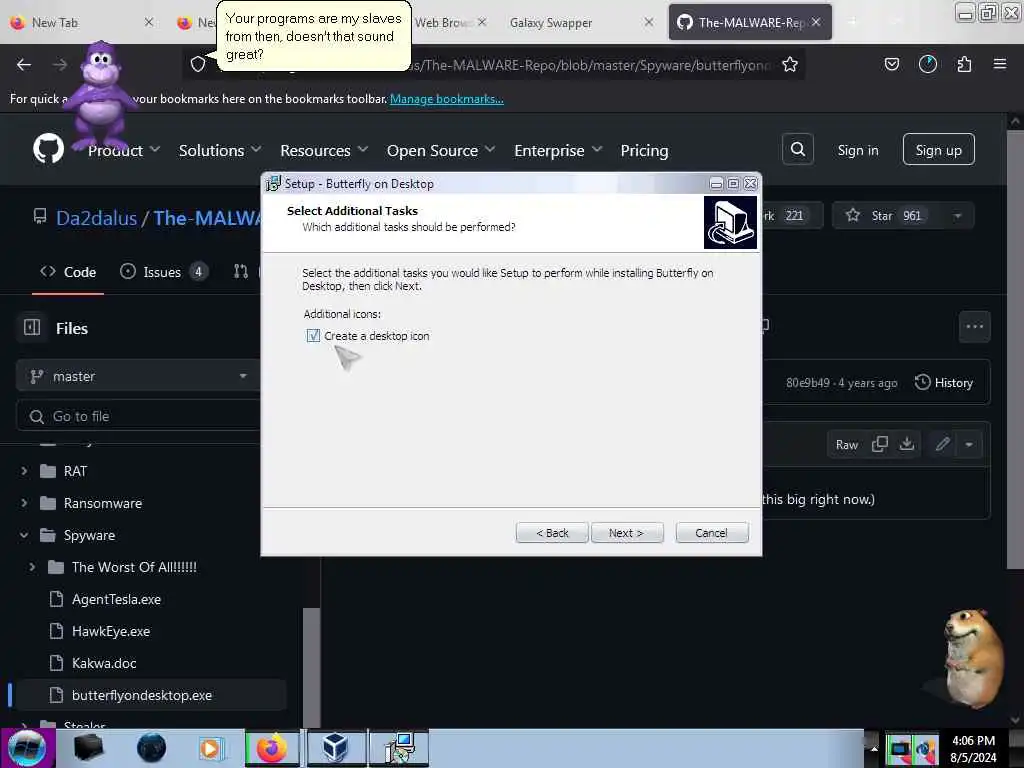Click the BonziBuddy purple gorilla
Viewport: 1024px width, 768px height.
click(99, 95)
